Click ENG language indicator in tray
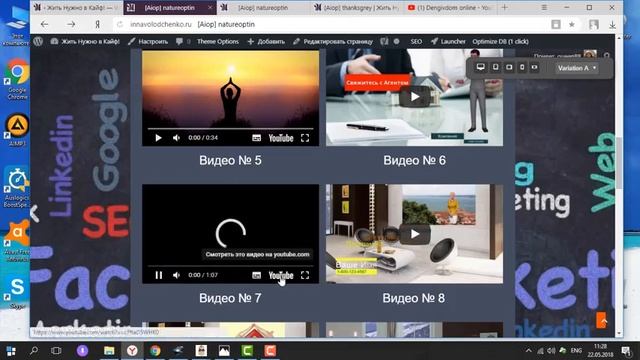640x360 pixels. tap(576, 351)
